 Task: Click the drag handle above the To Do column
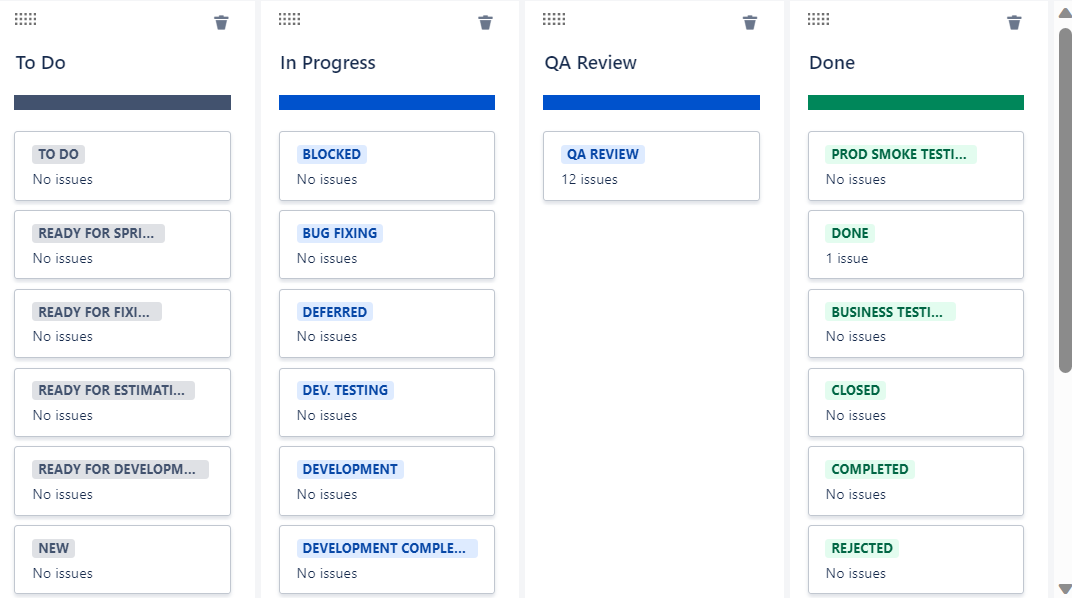click(25, 18)
